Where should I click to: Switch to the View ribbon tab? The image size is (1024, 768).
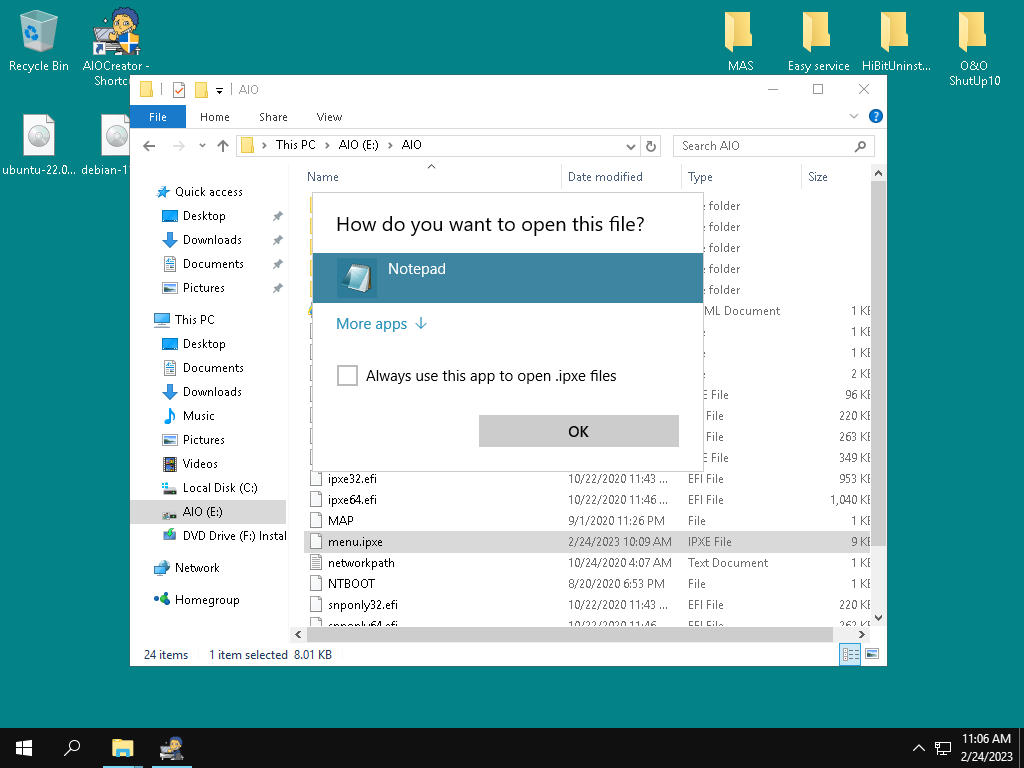(329, 117)
